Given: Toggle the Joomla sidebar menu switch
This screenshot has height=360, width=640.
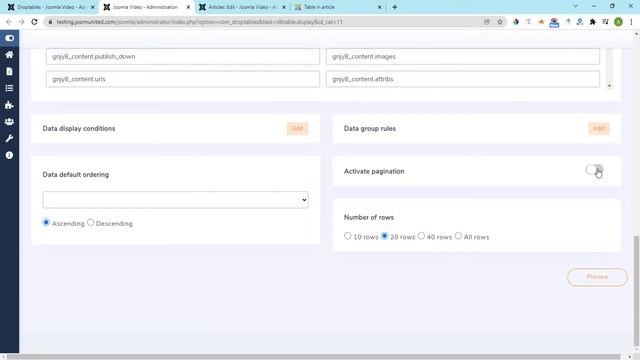Looking at the screenshot, I should point(9,38).
